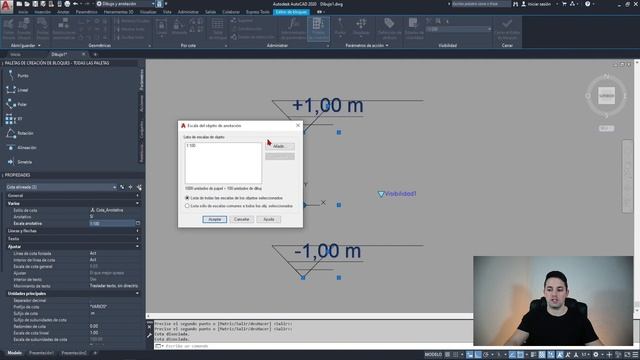Click the select objects icon in Propiedades
The height and width of the screenshot is (360, 640).
click(x=131, y=187)
